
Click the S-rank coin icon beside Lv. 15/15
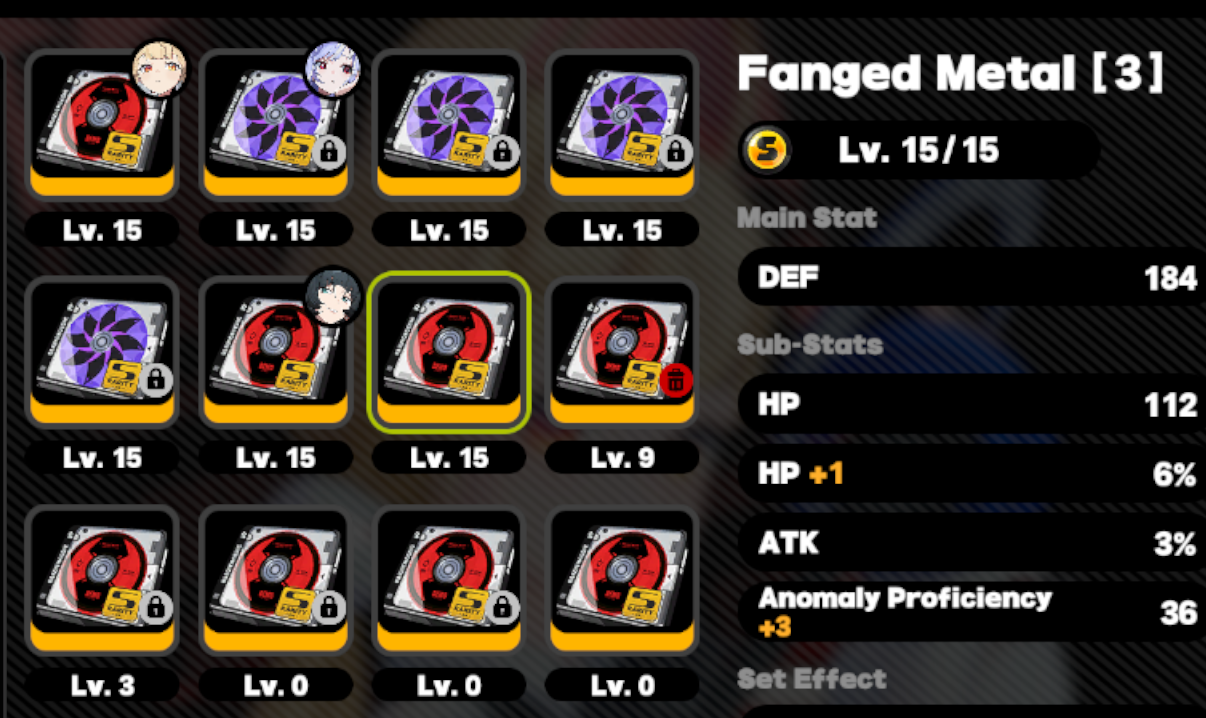[x=768, y=150]
